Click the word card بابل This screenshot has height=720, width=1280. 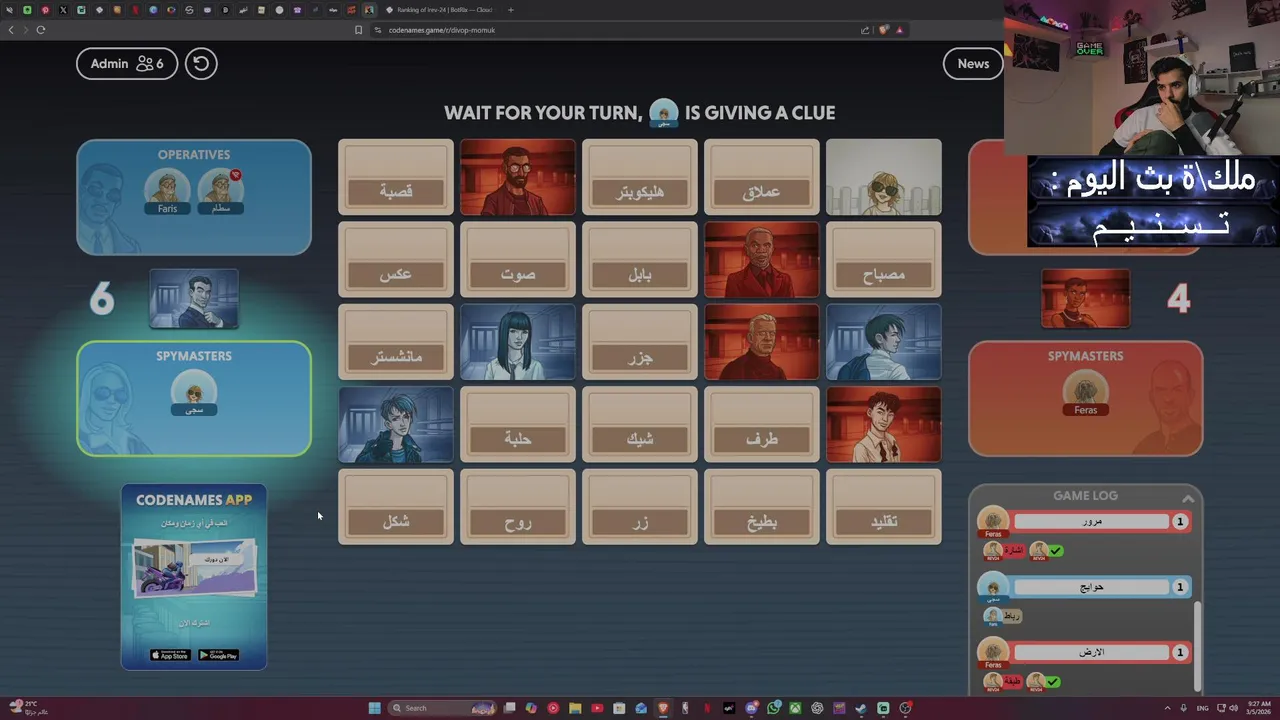(x=640, y=259)
